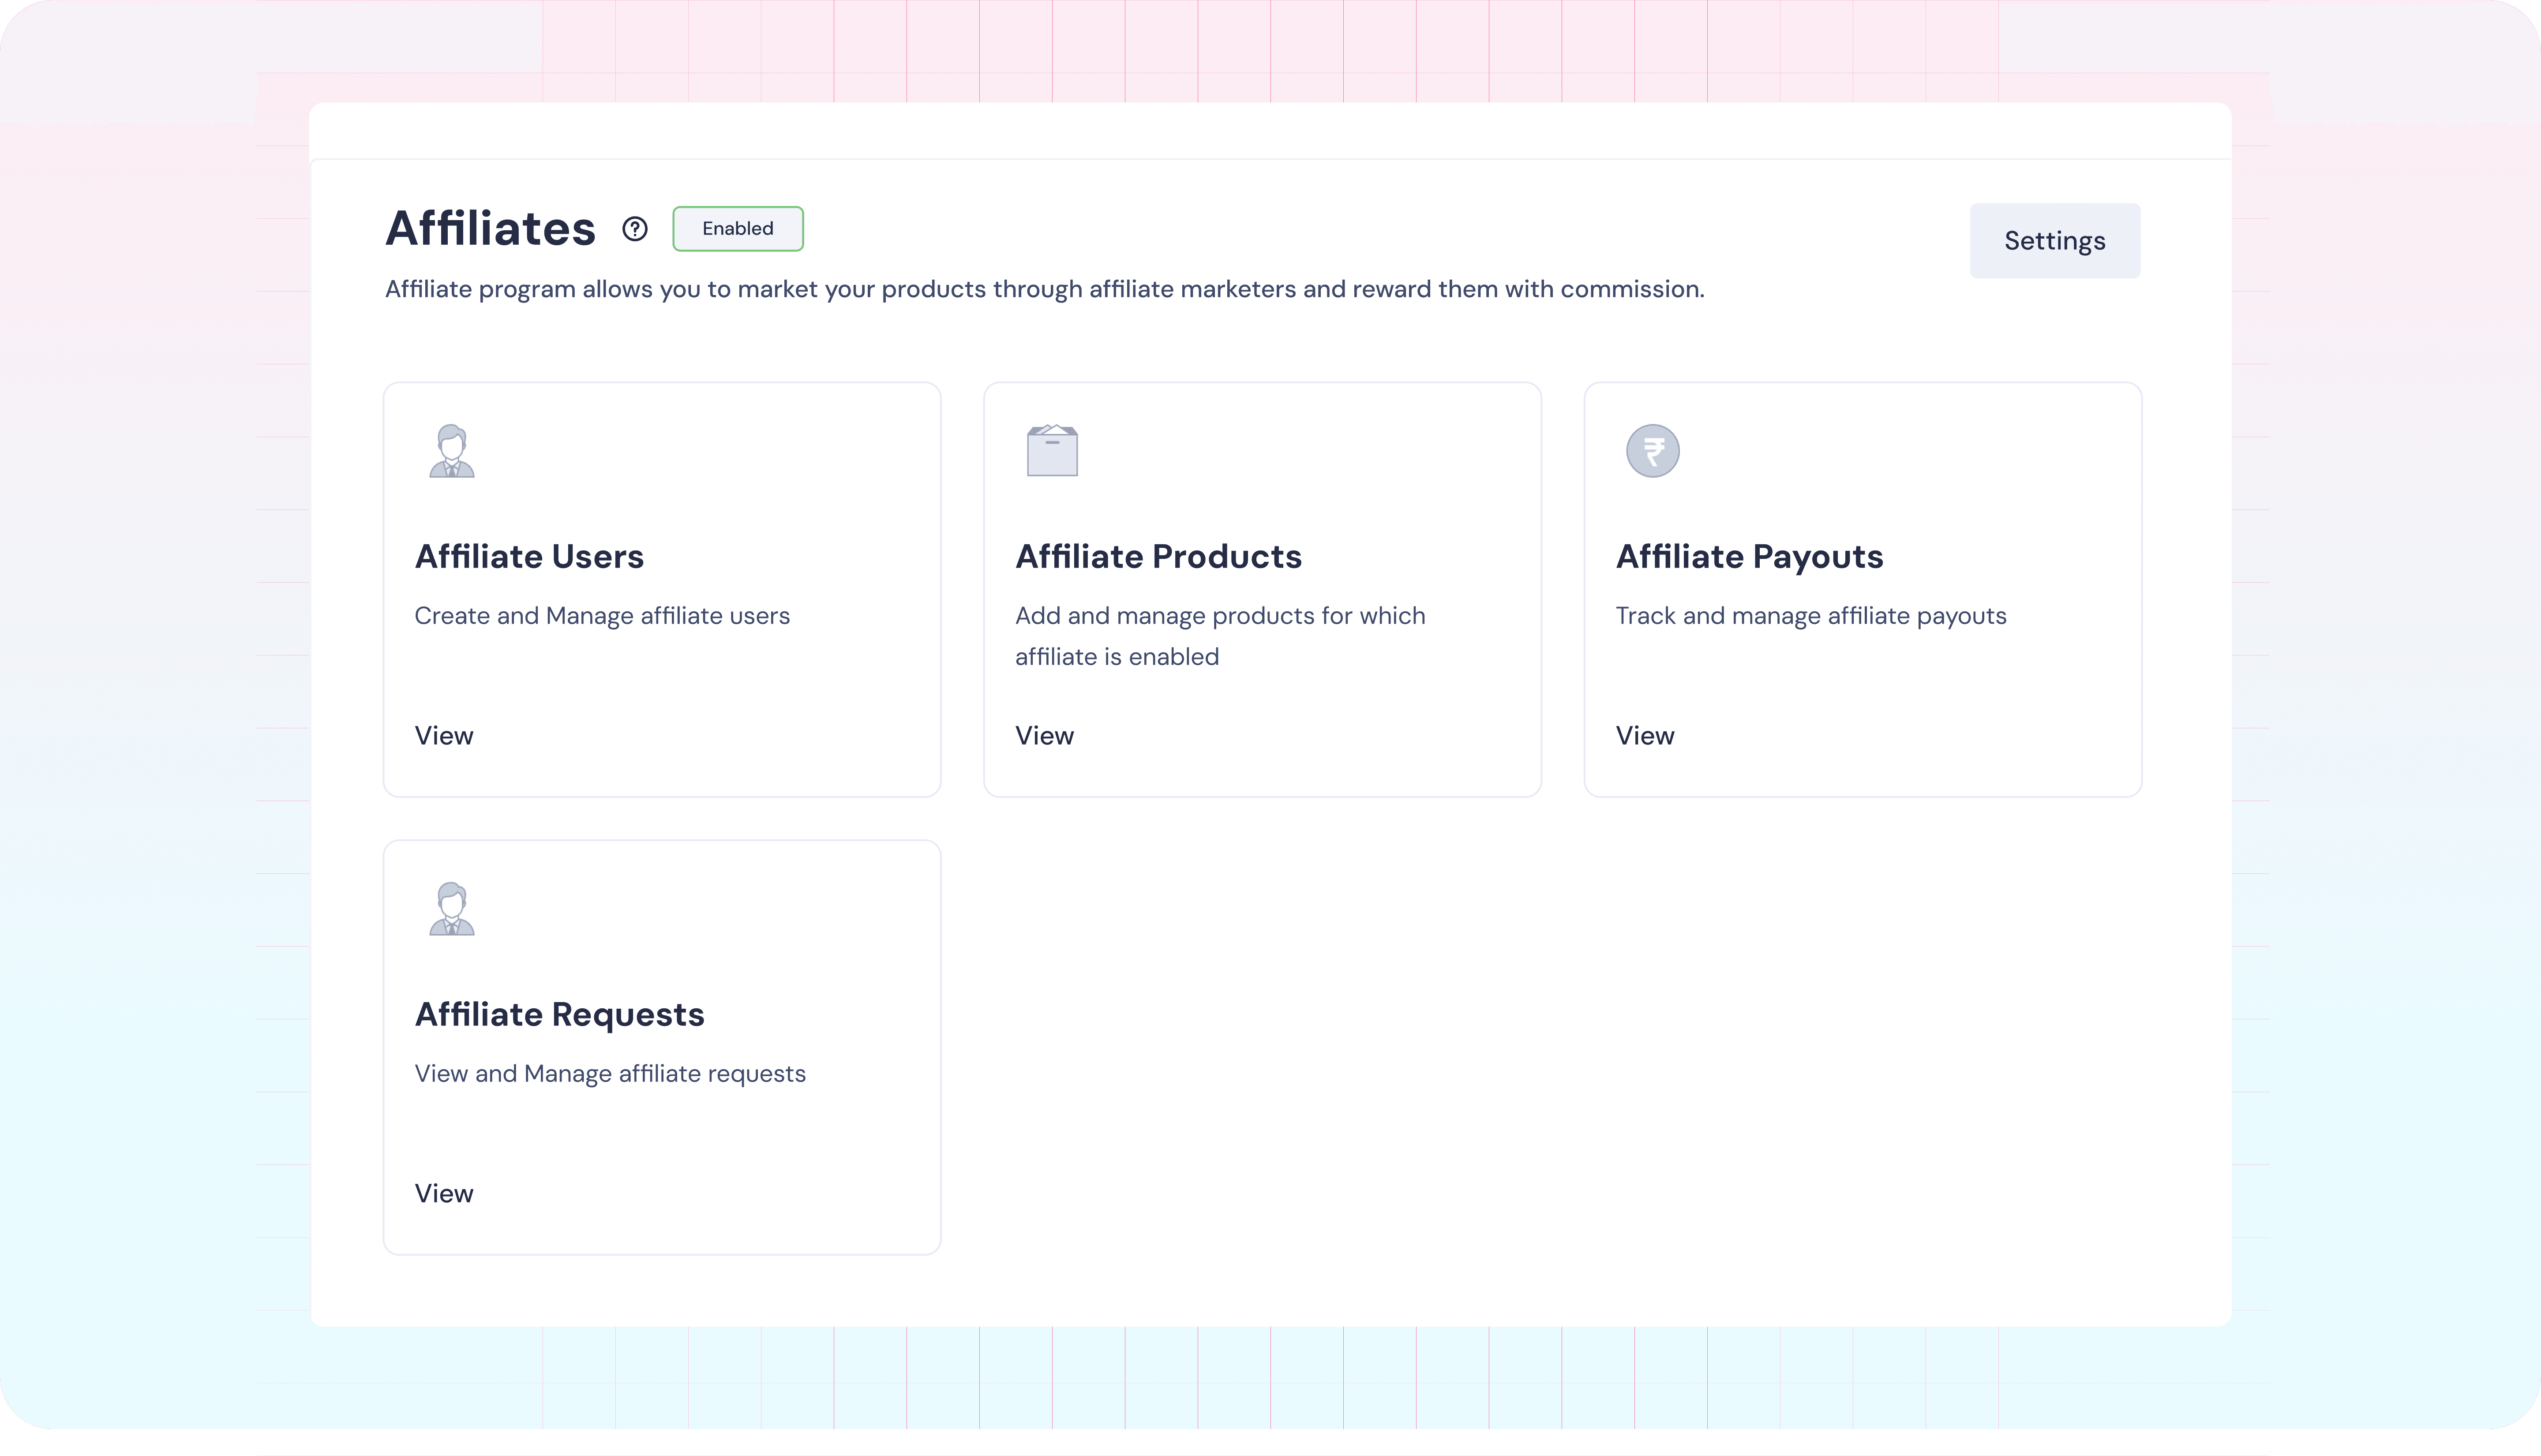This screenshot has width=2541, height=1456.
Task: Select the Affiliate Requests card title
Action: pyautogui.click(x=559, y=1015)
